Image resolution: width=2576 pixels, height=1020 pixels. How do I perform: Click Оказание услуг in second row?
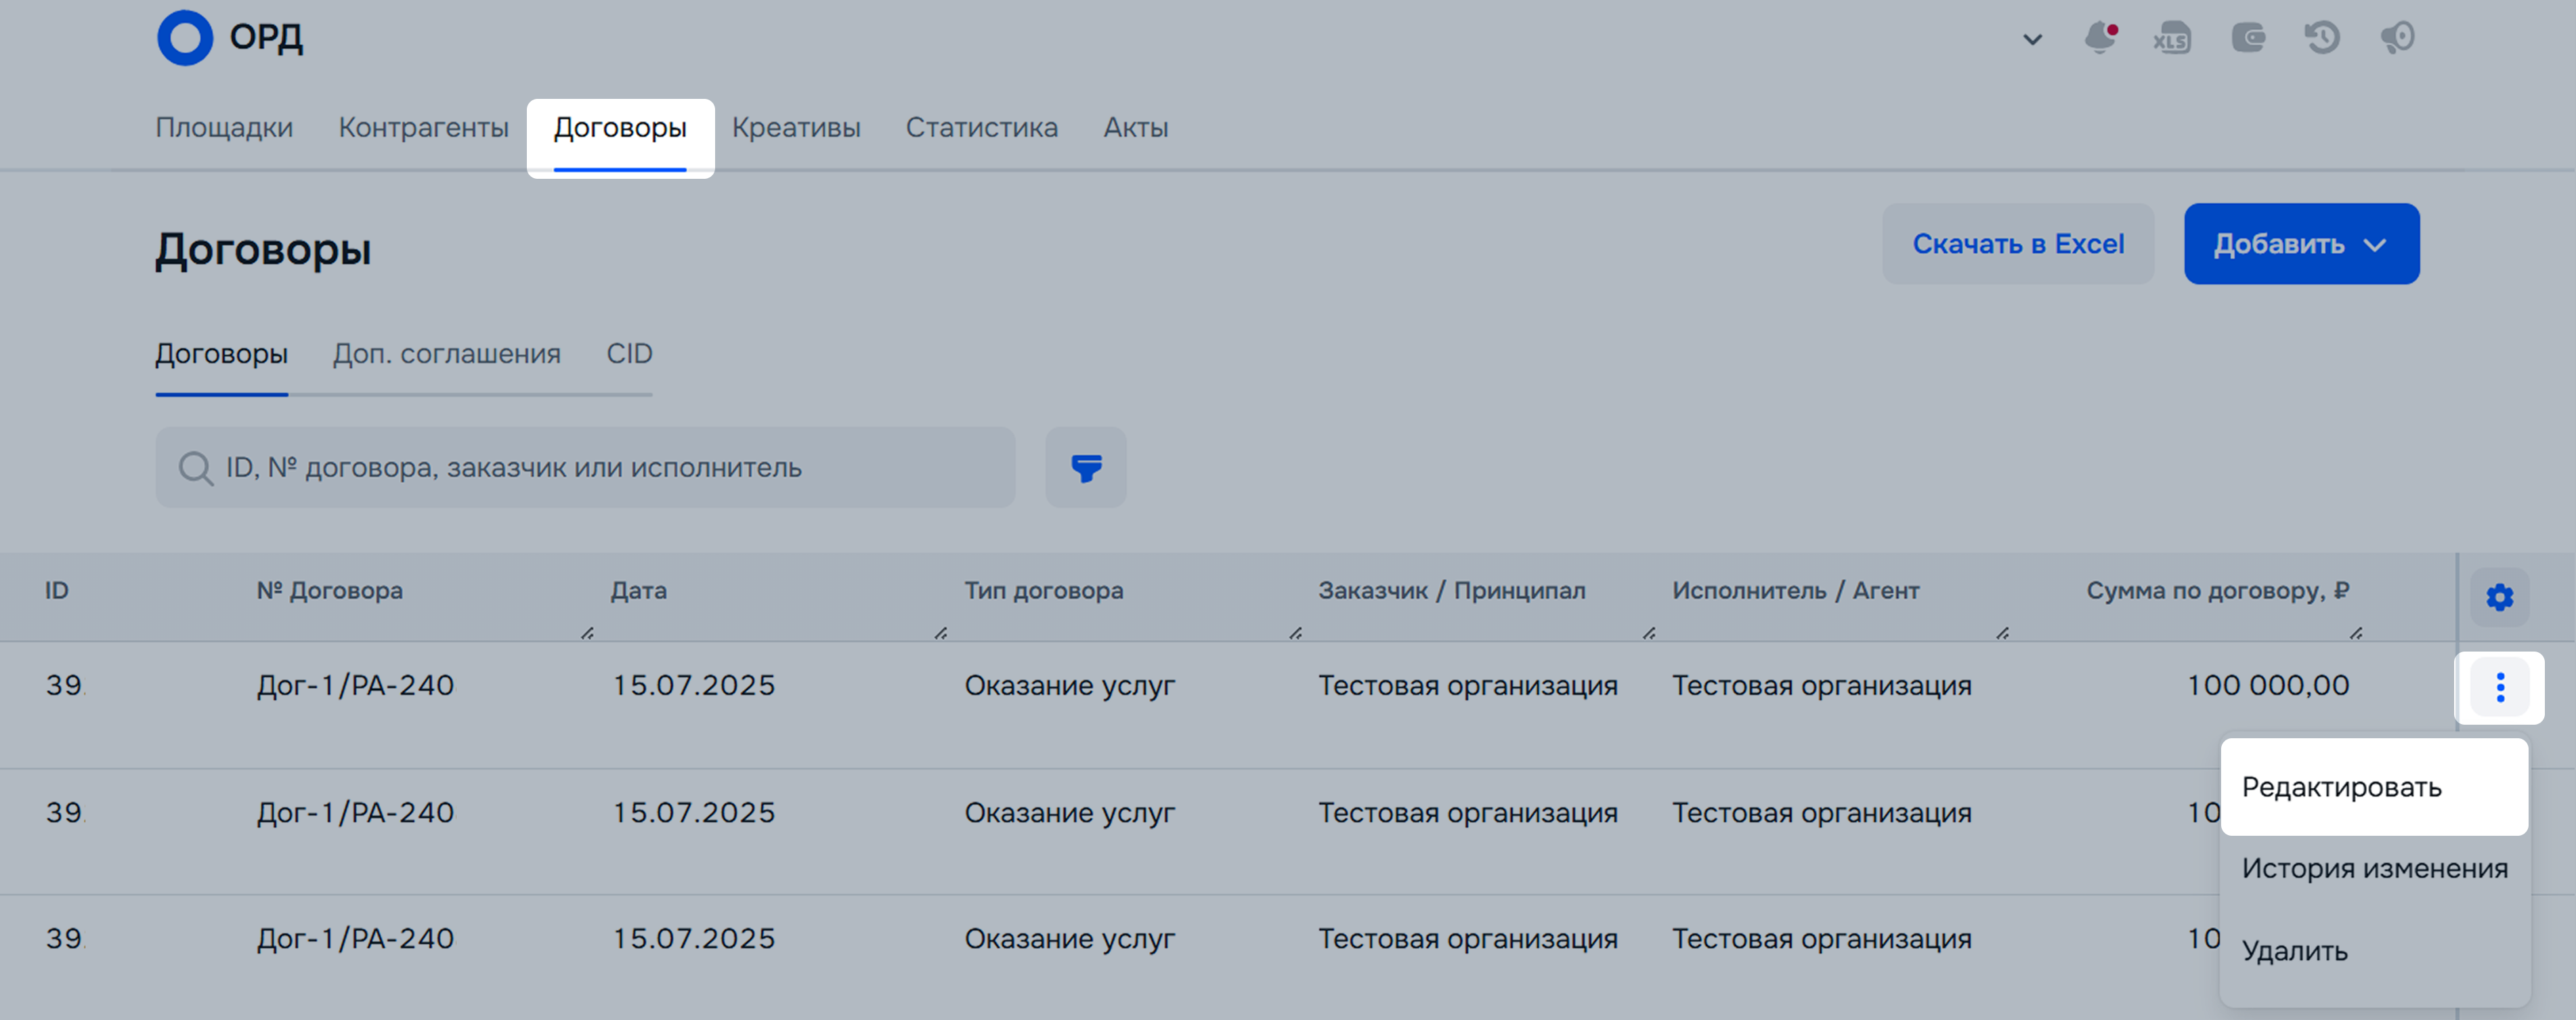point(1069,813)
